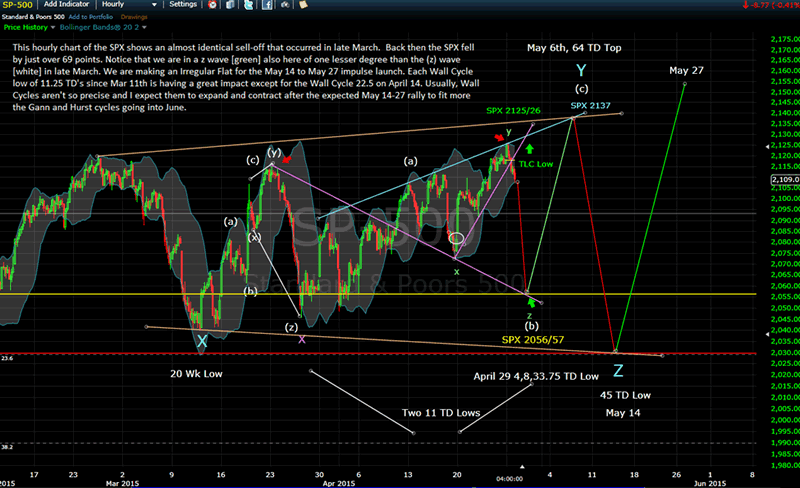800x488 pixels.
Task: Click the SPX 2056/57 yellow label
Action: tap(531, 340)
